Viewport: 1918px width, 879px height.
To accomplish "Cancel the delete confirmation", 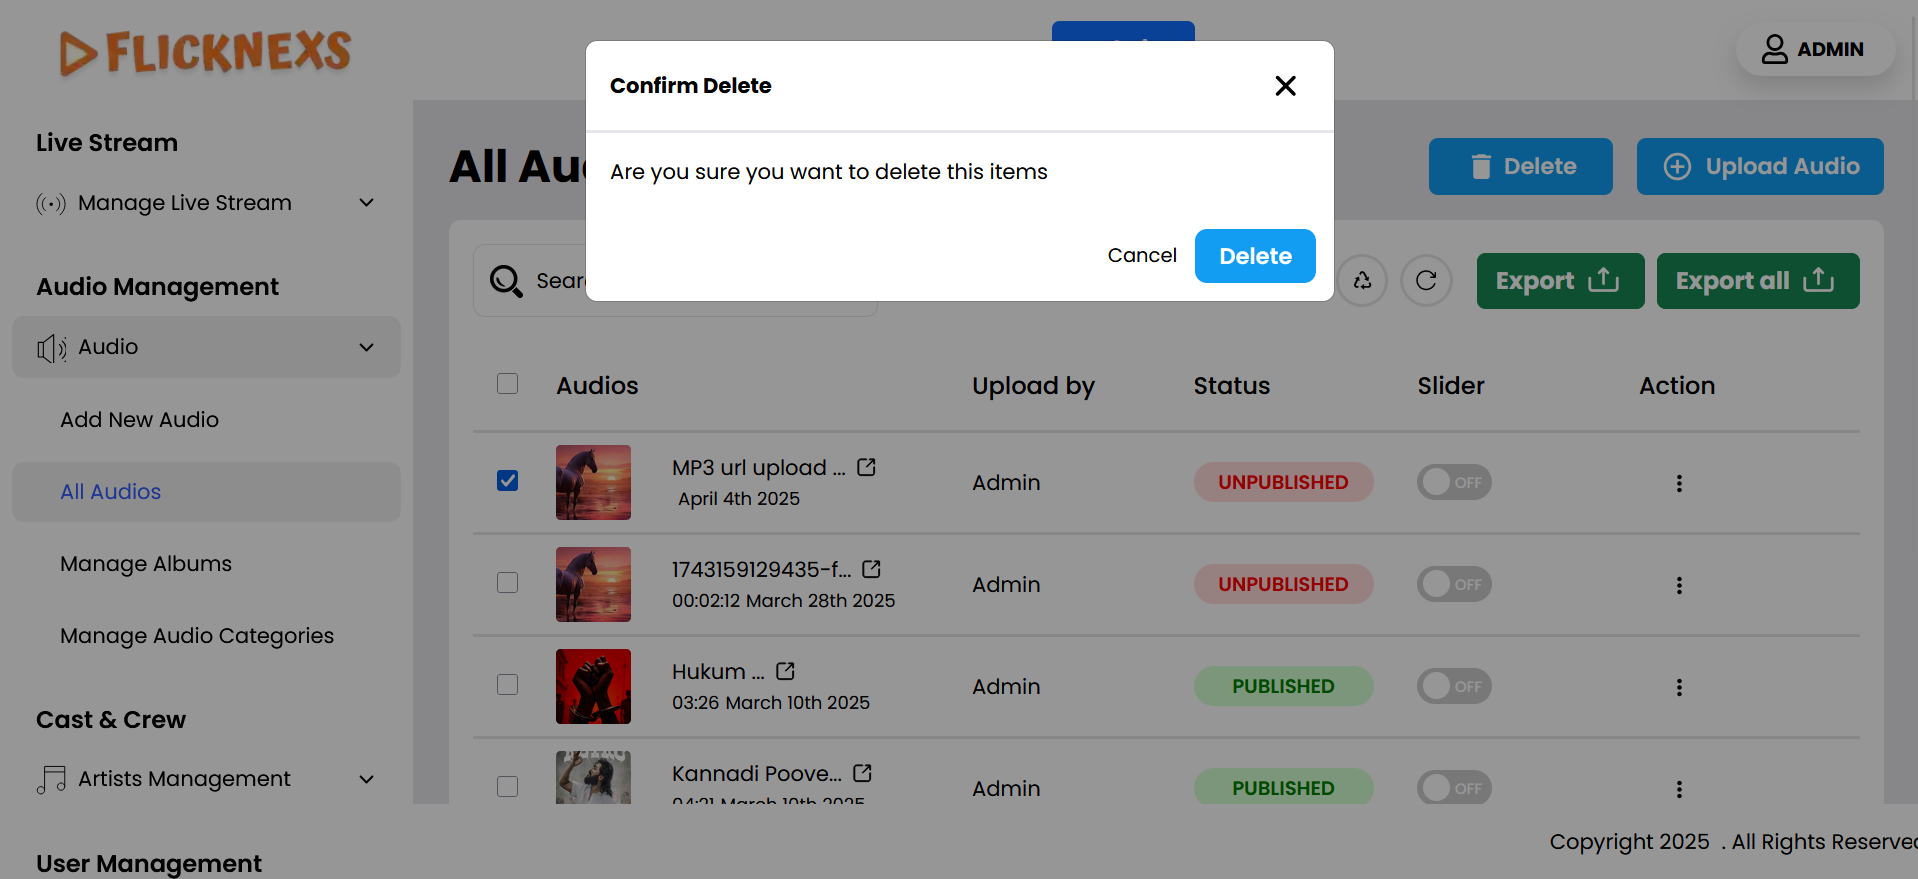I will point(1141,256).
